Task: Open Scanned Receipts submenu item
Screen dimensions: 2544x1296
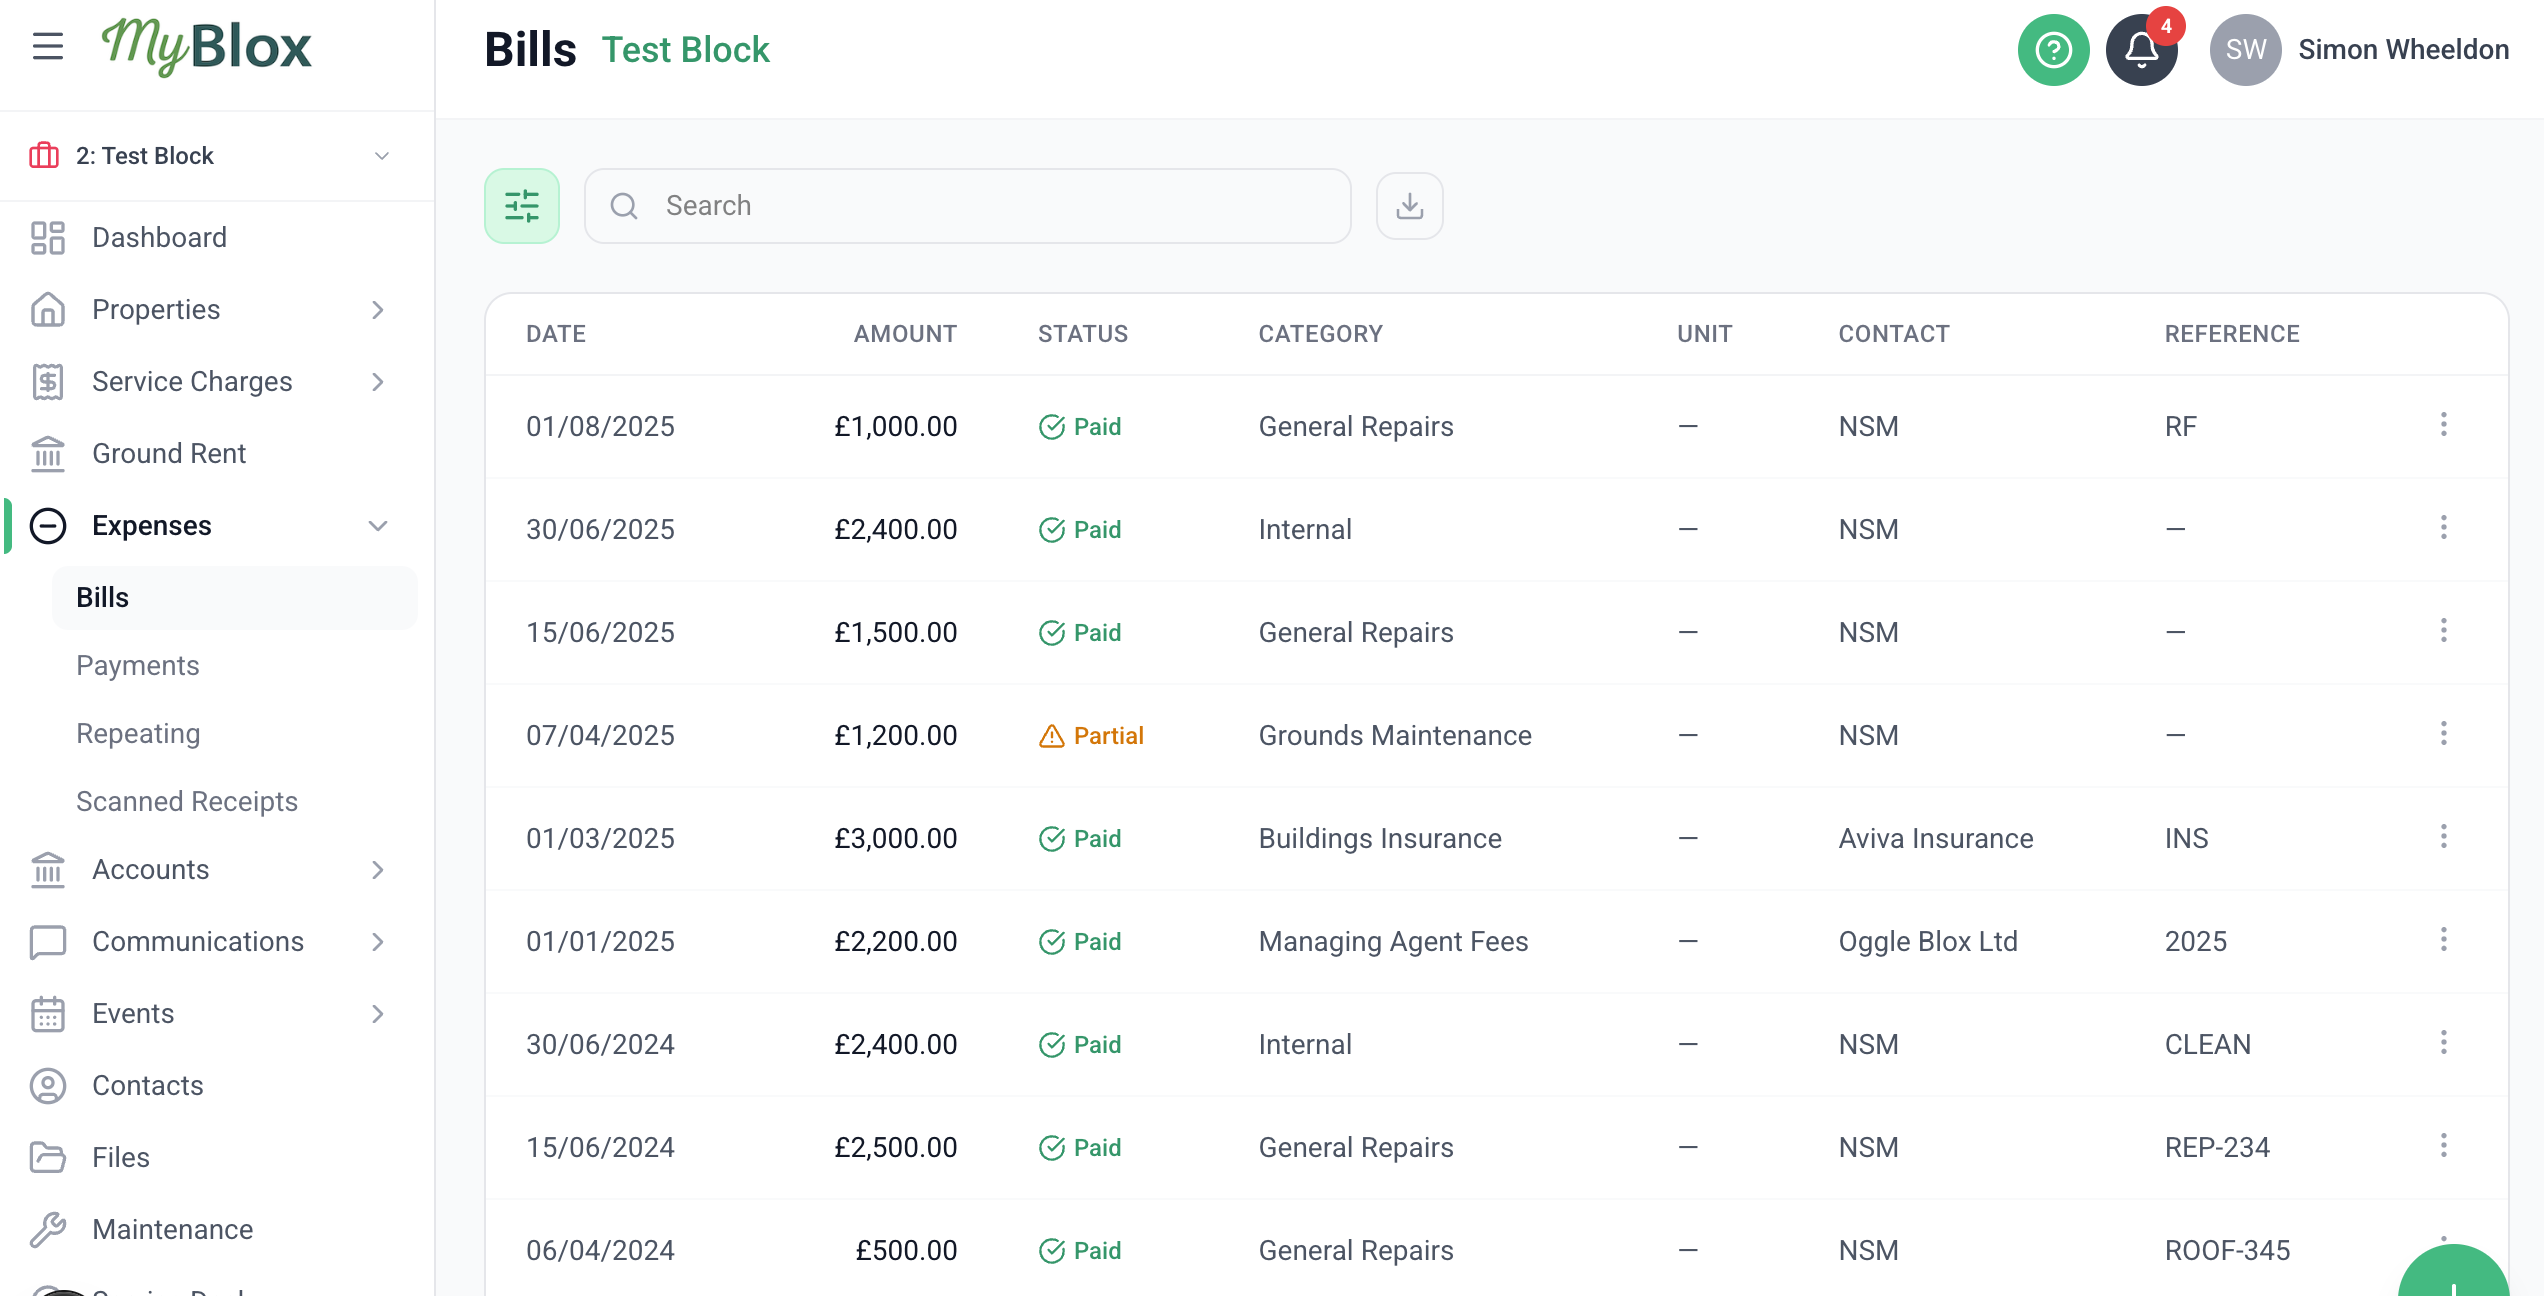Action: coord(187,802)
